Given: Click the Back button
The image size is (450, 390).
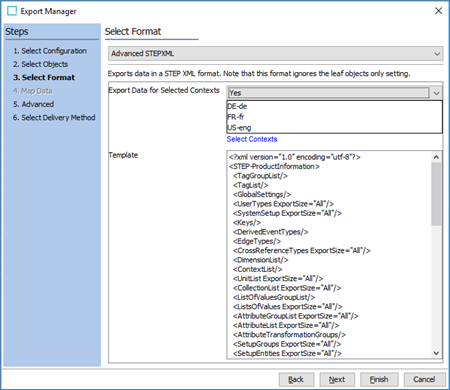Looking at the screenshot, I should click(296, 379).
